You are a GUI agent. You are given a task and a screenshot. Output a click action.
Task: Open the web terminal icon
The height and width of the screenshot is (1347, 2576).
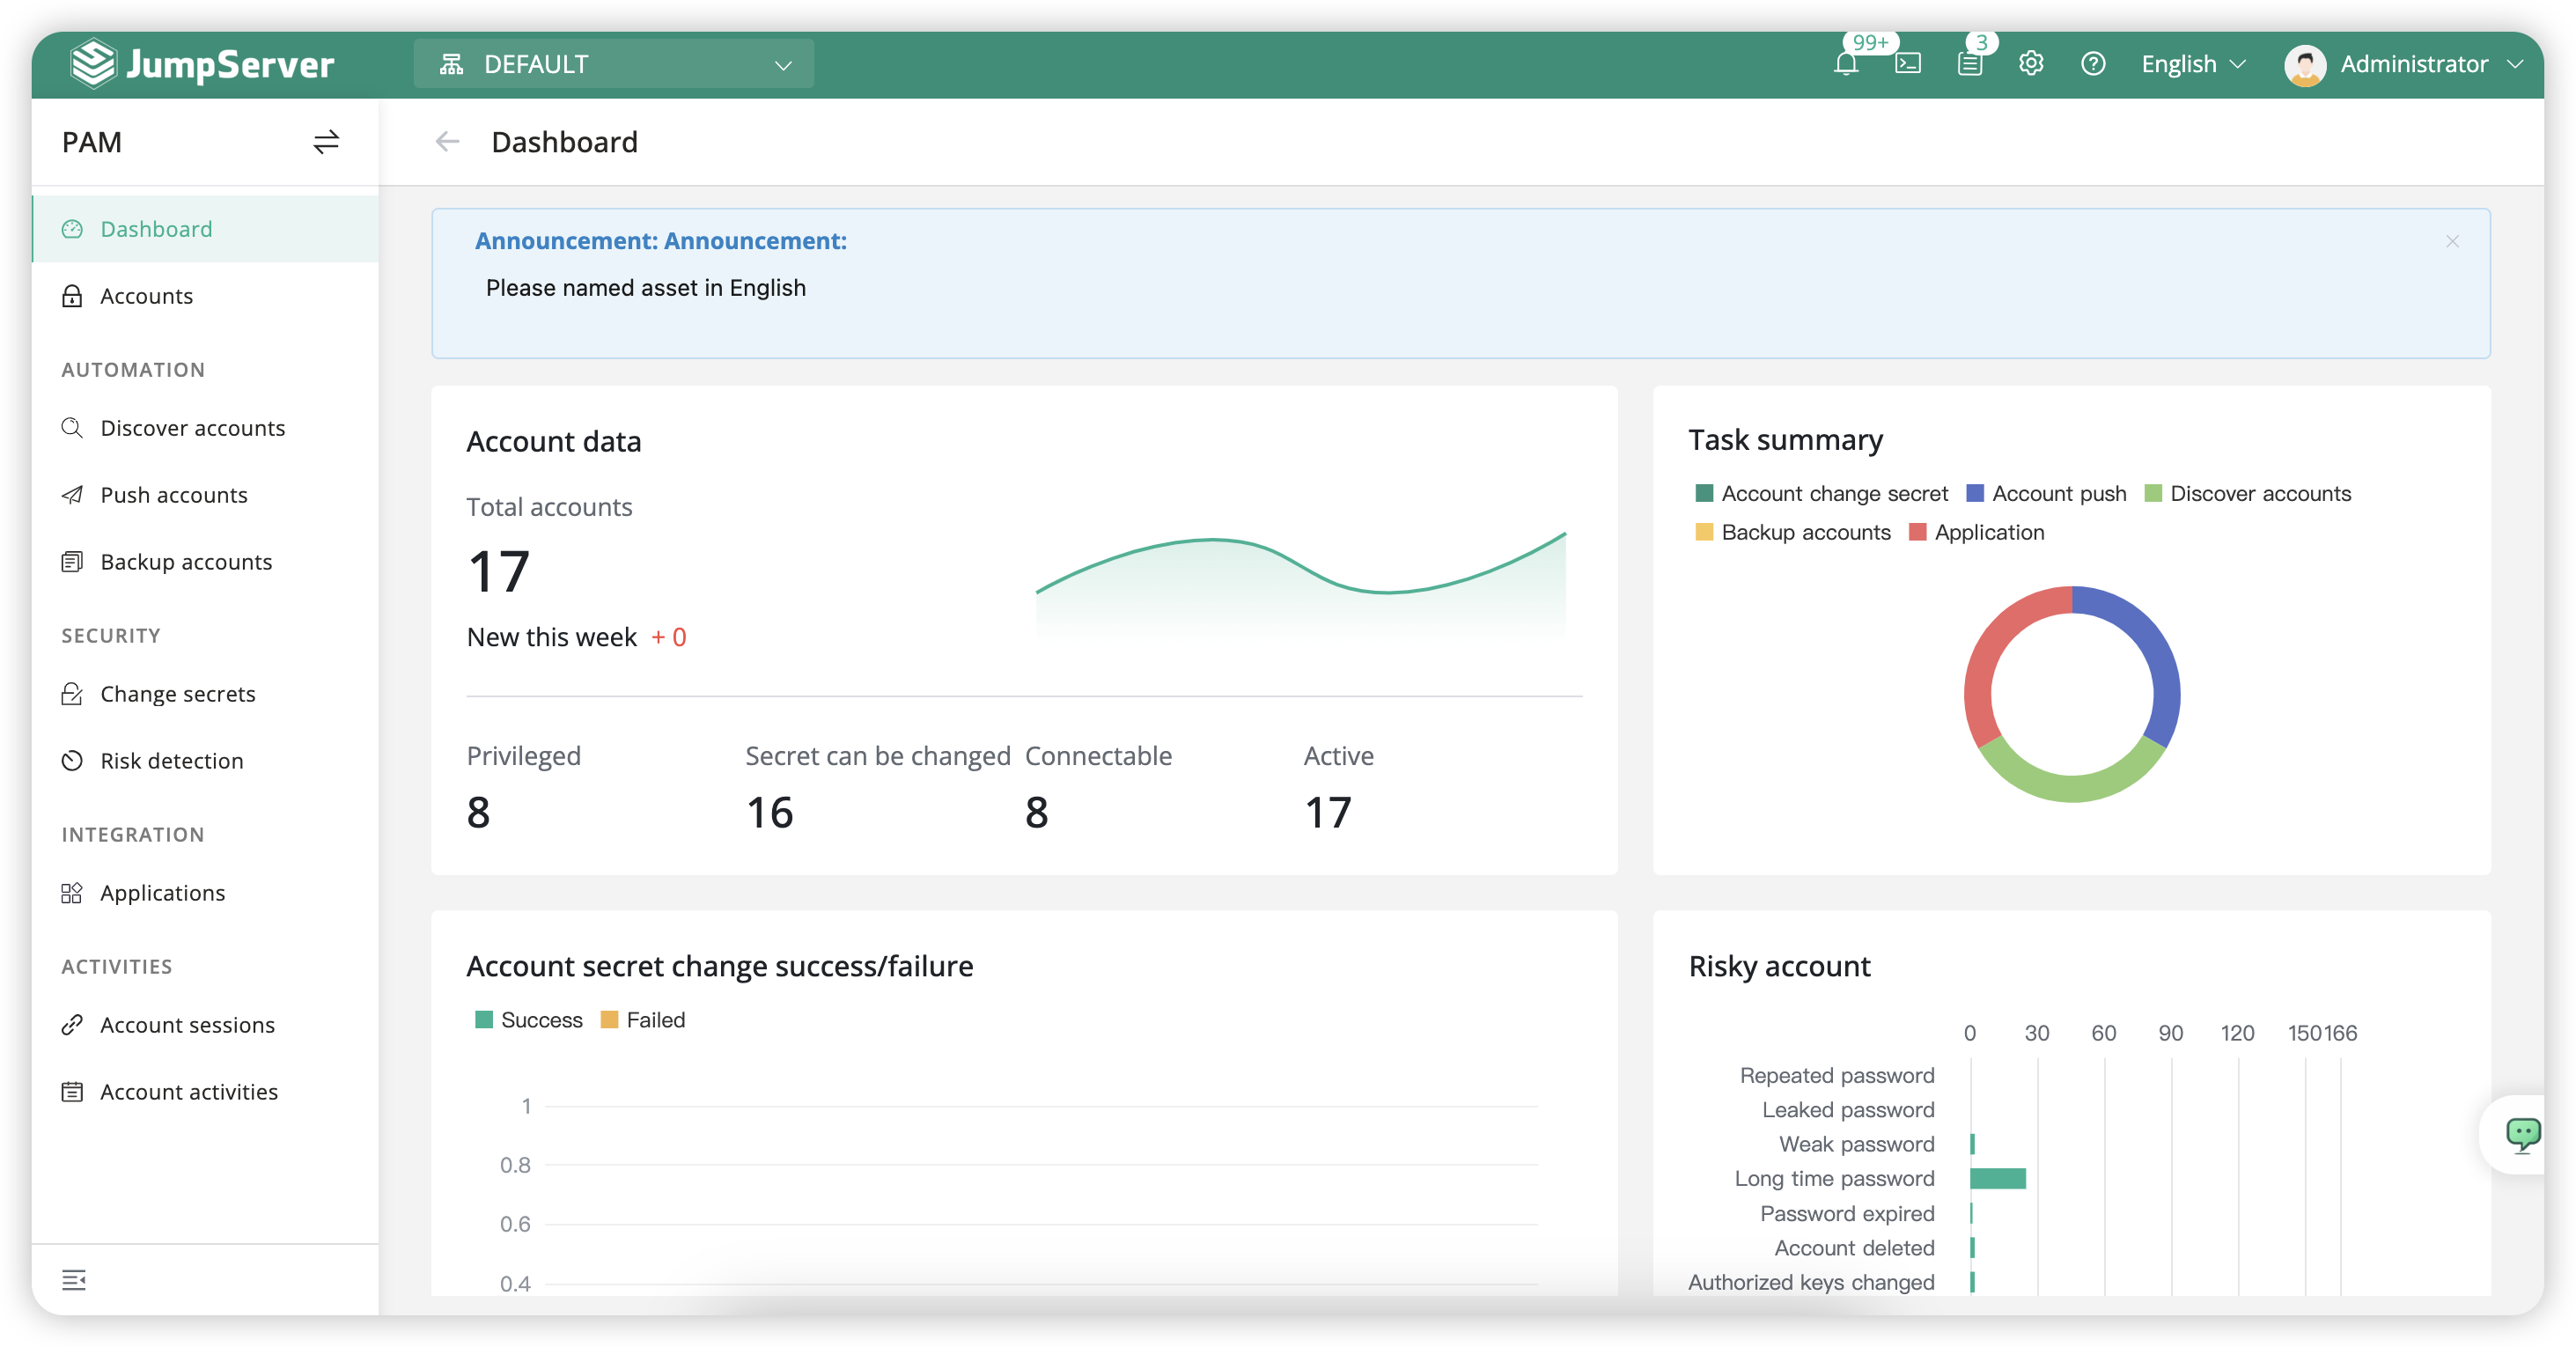[1908, 64]
